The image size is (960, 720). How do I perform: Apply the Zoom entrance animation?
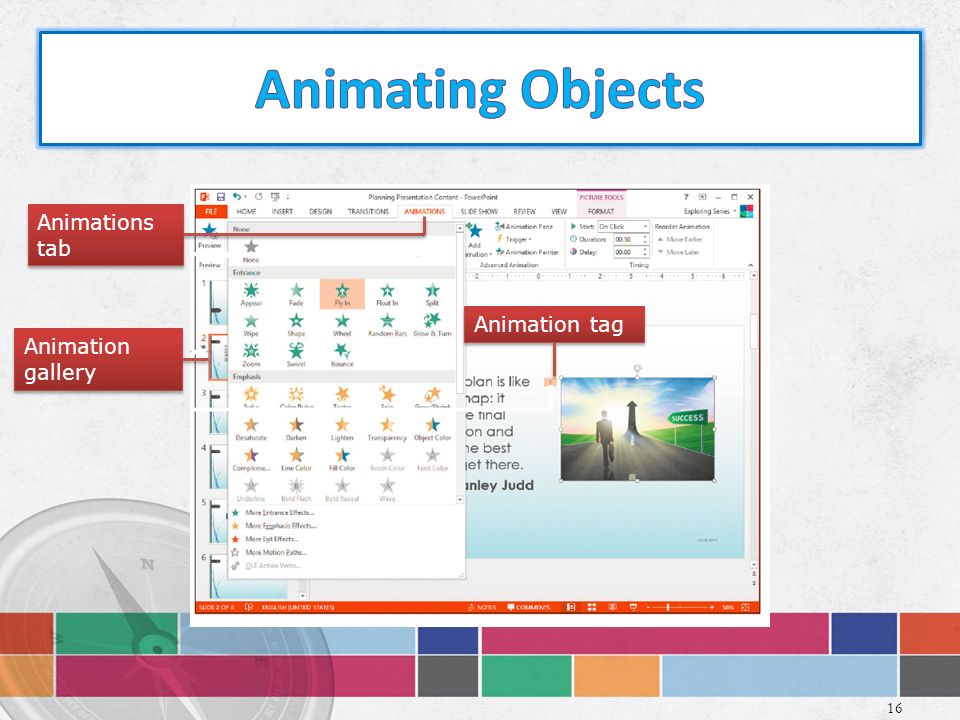pos(251,355)
